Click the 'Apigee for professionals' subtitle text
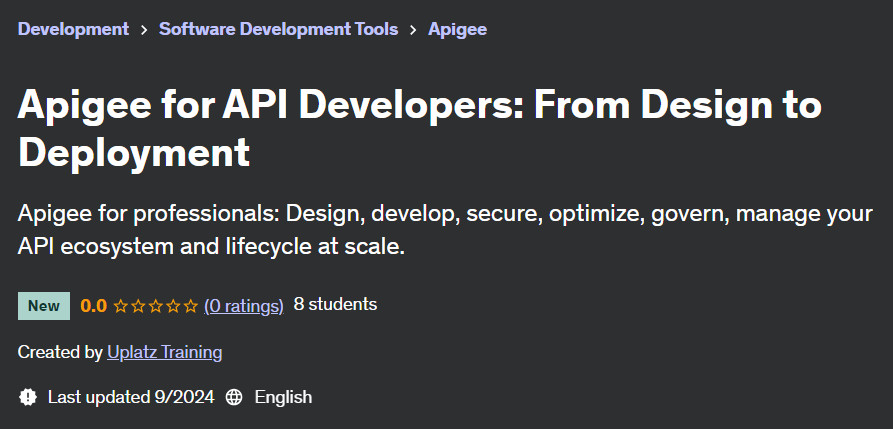Viewport: 893px width, 429px height. coord(445,230)
